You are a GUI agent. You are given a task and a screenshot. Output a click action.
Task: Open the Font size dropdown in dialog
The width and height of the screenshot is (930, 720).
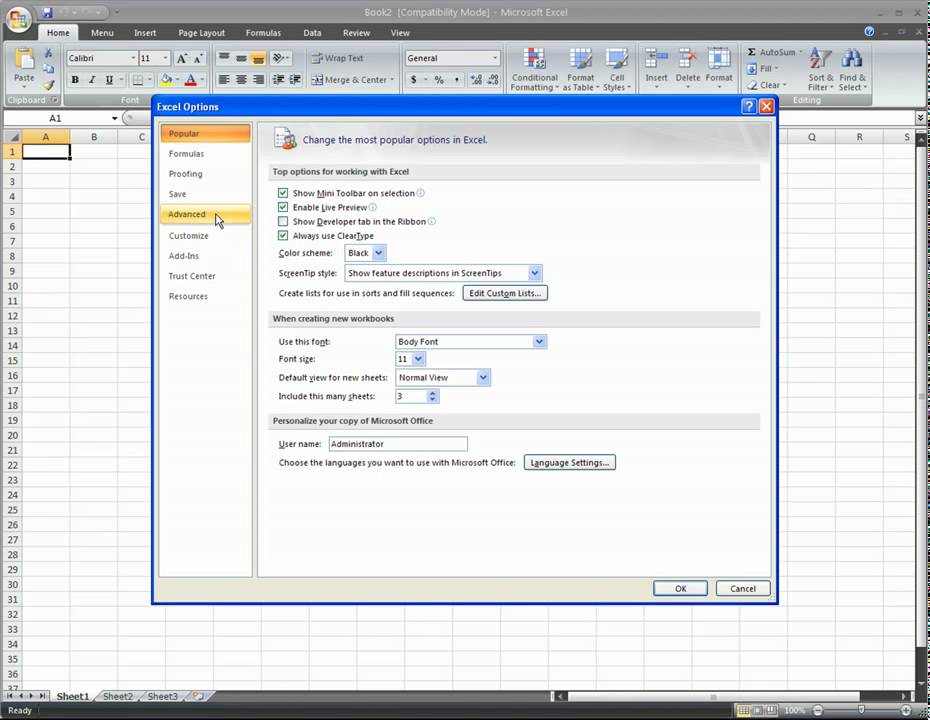[418, 359]
